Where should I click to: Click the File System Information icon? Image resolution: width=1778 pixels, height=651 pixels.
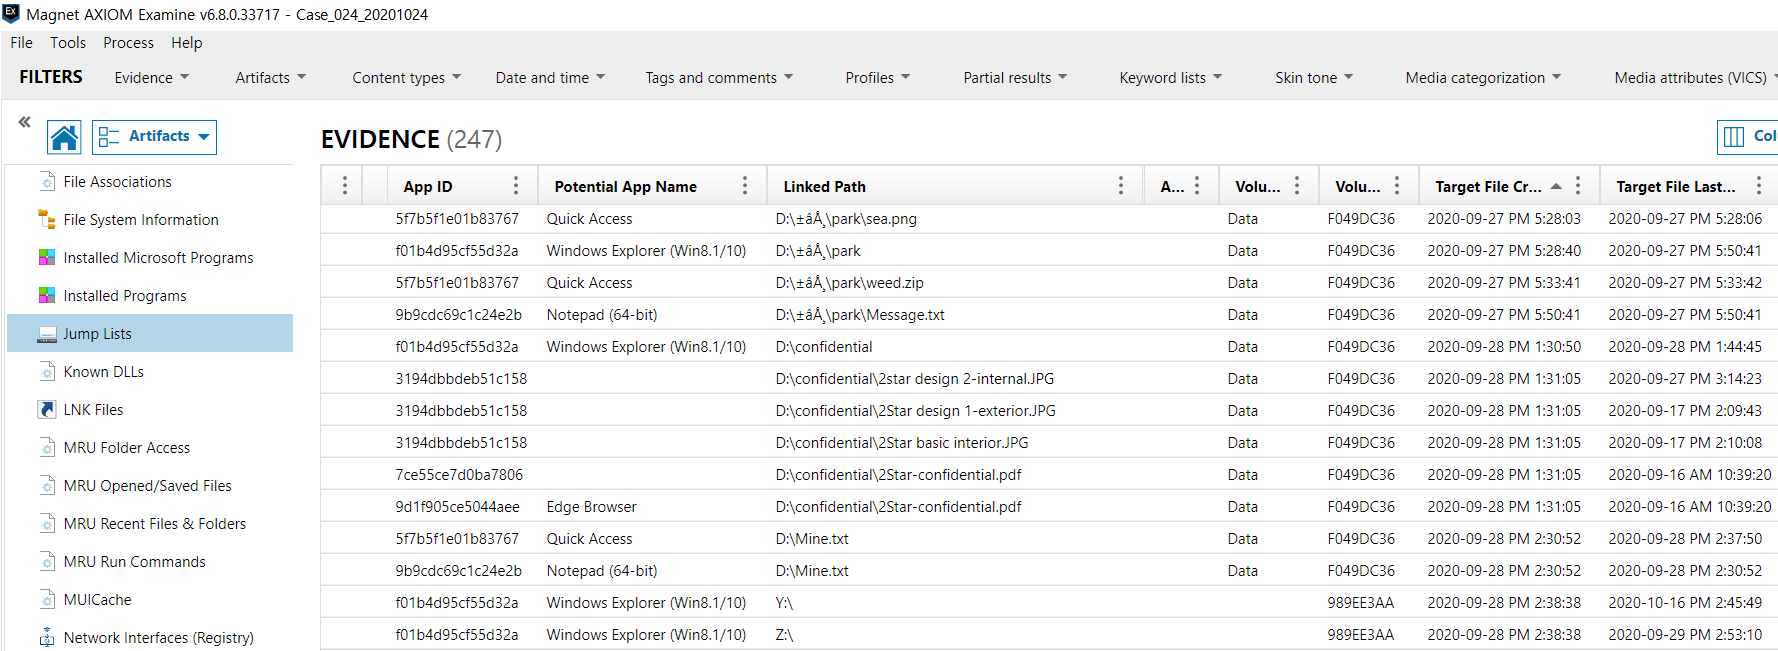47,219
